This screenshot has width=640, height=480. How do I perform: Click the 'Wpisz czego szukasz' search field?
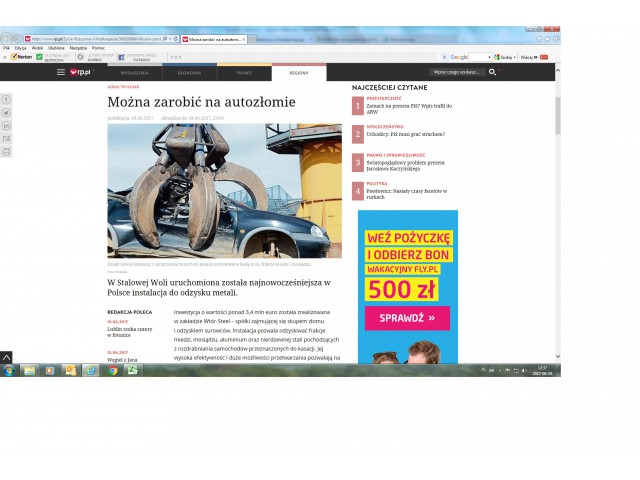[x=457, y=73]
